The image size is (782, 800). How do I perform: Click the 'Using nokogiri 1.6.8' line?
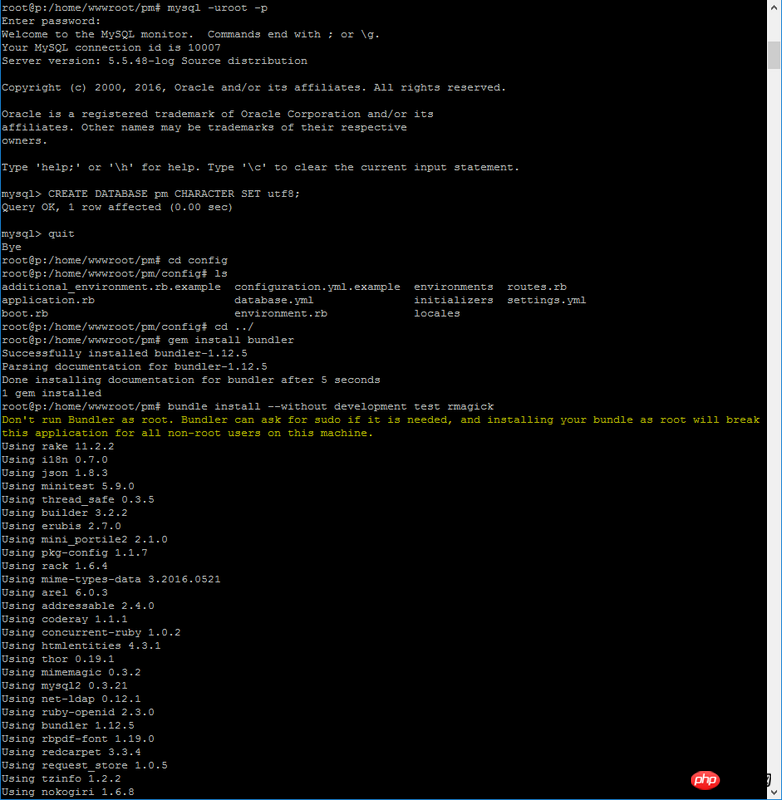tap(68, 791)
